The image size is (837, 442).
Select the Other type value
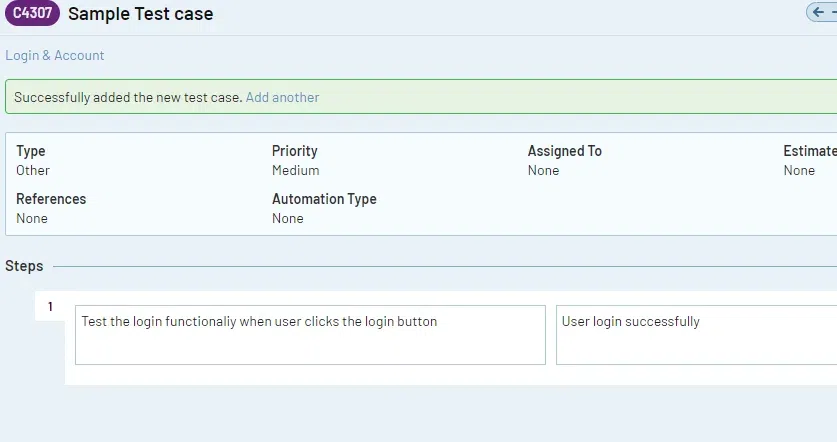click(33, 170)
